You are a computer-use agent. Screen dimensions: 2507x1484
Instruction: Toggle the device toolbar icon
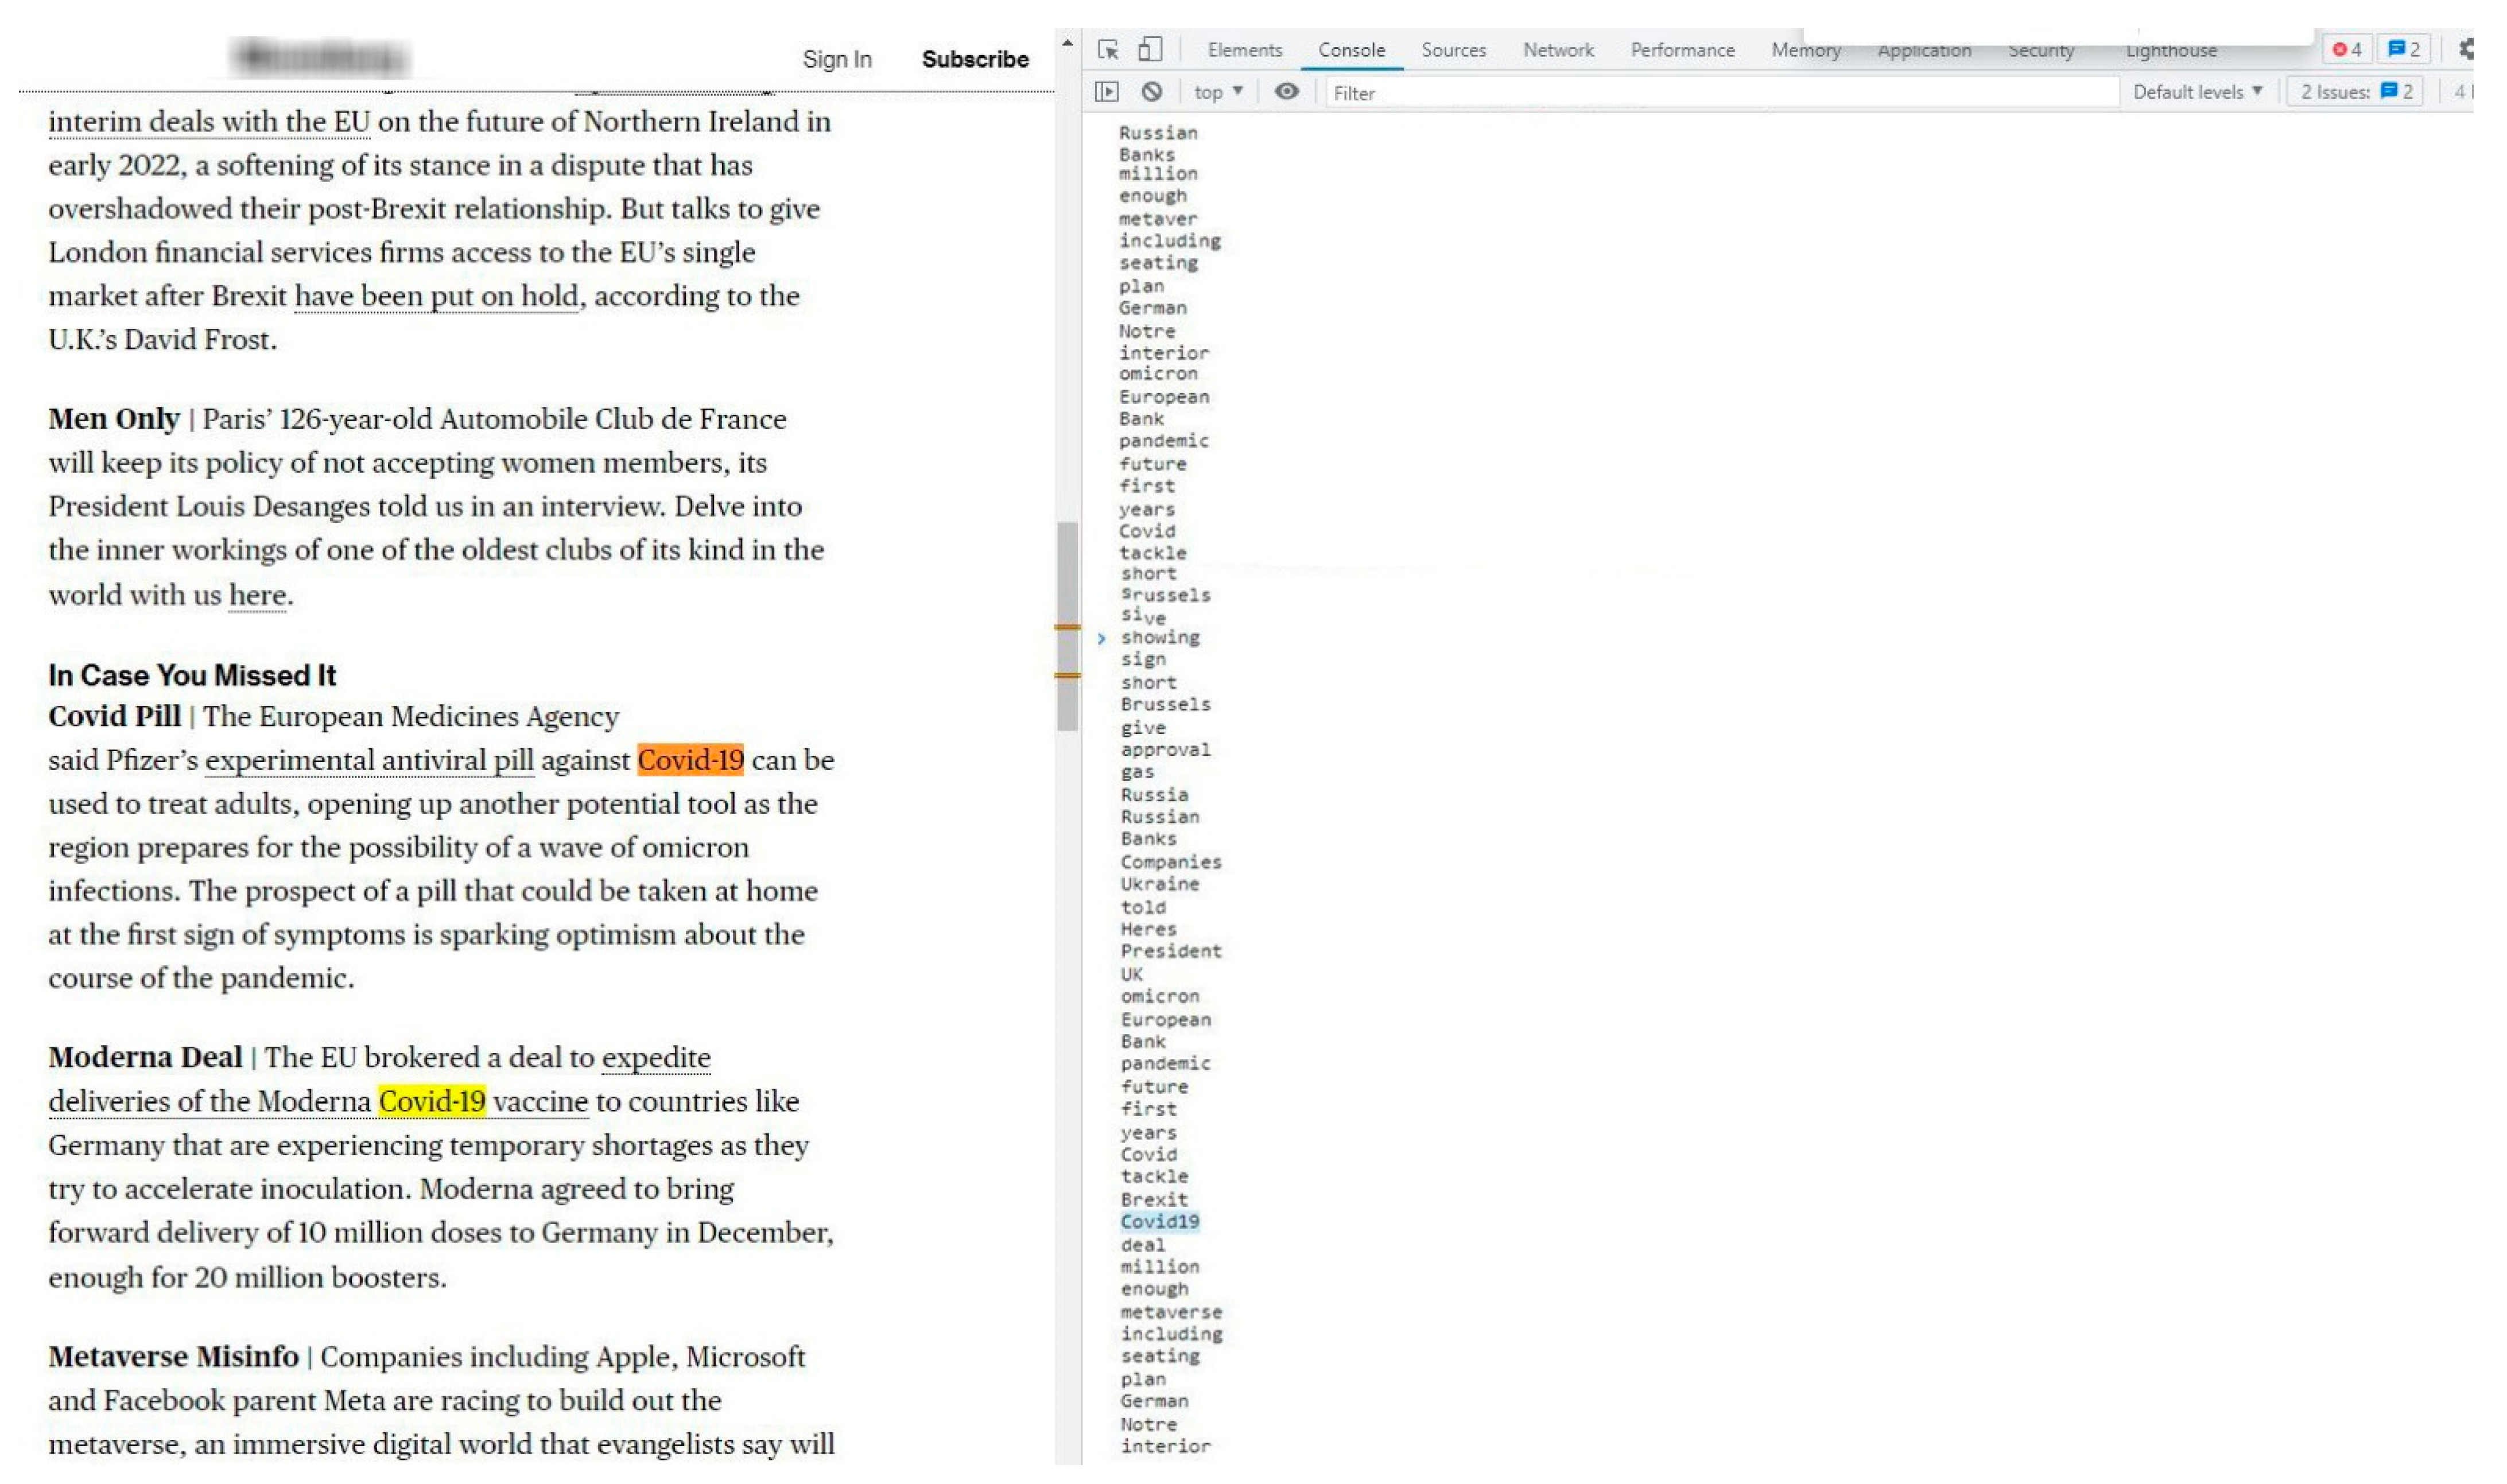pyautogui.click(x=1151, y=49)
